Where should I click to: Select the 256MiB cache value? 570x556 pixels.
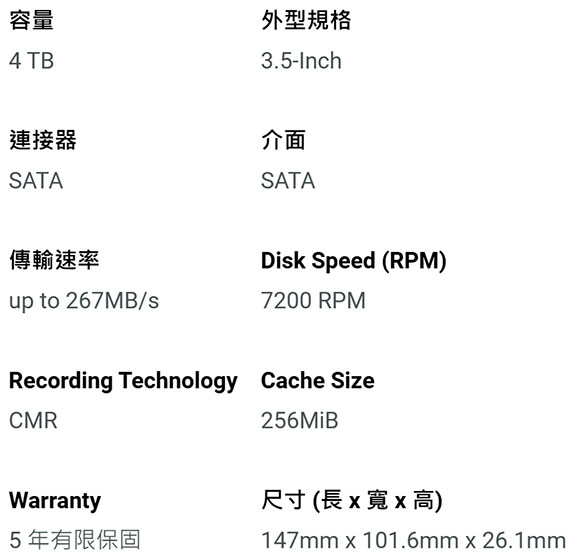click(x=300, y=421)
